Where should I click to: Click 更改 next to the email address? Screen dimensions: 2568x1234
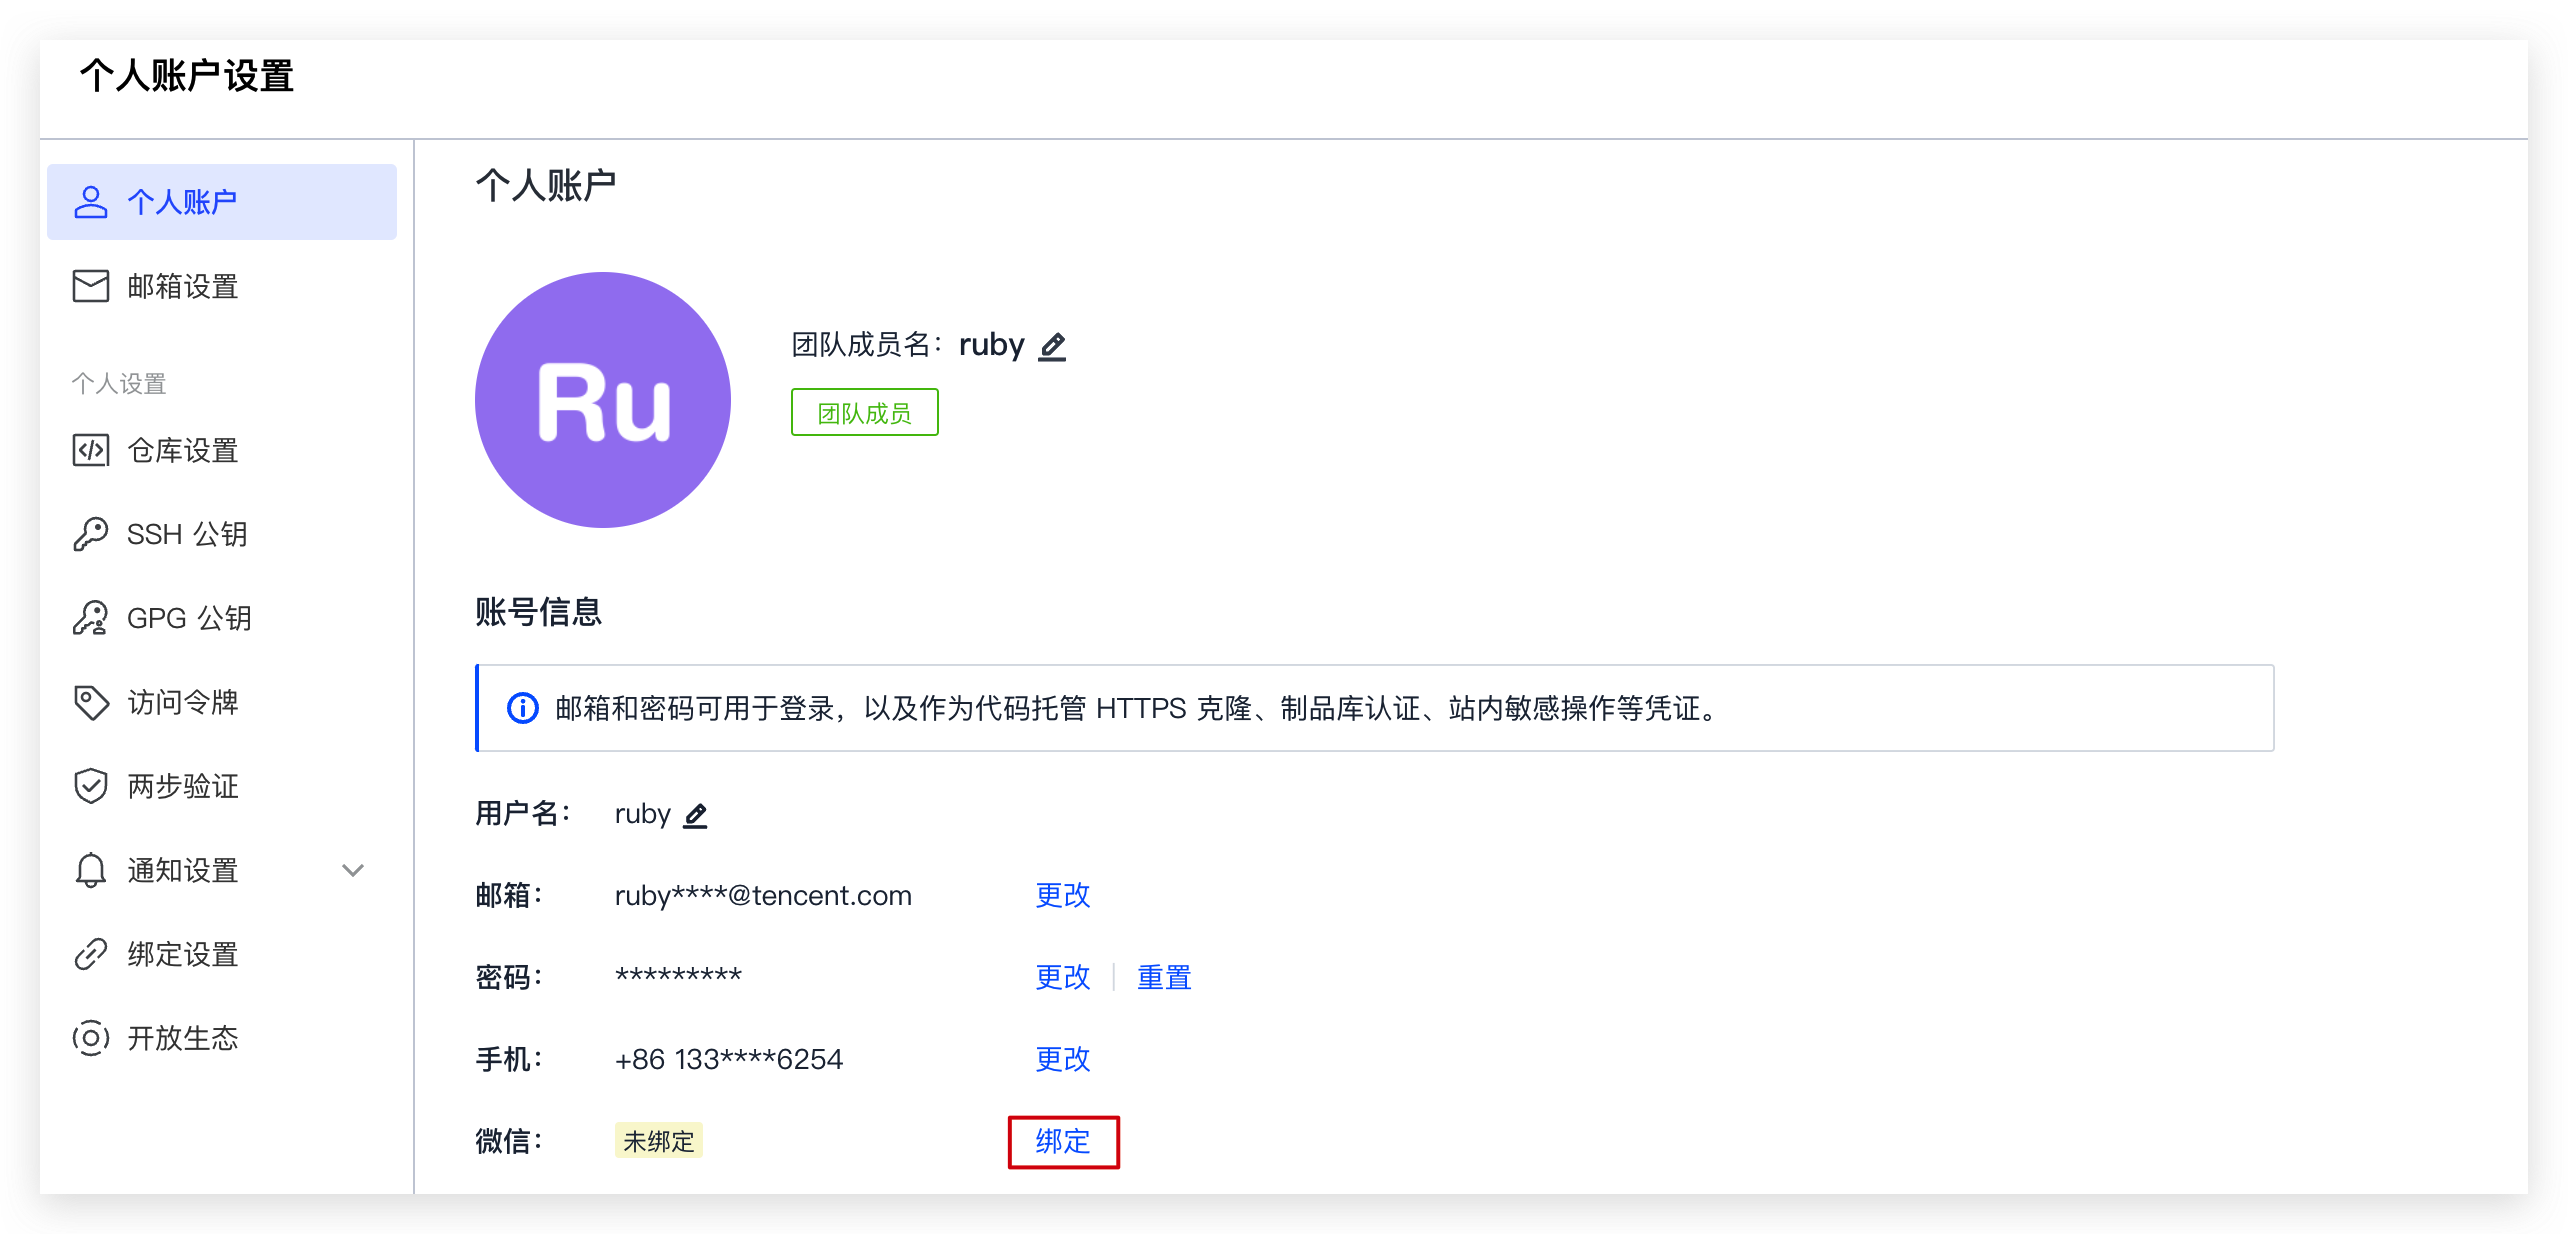(1062, 896)
